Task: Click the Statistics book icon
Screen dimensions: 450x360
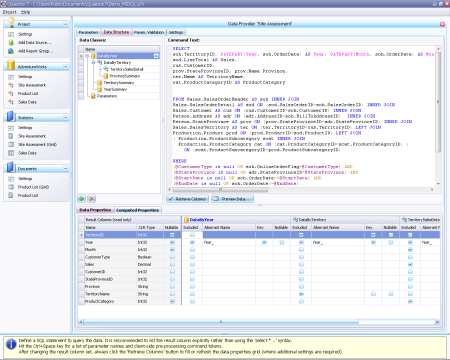Action: pyautogui.click(x=11, y=116)
